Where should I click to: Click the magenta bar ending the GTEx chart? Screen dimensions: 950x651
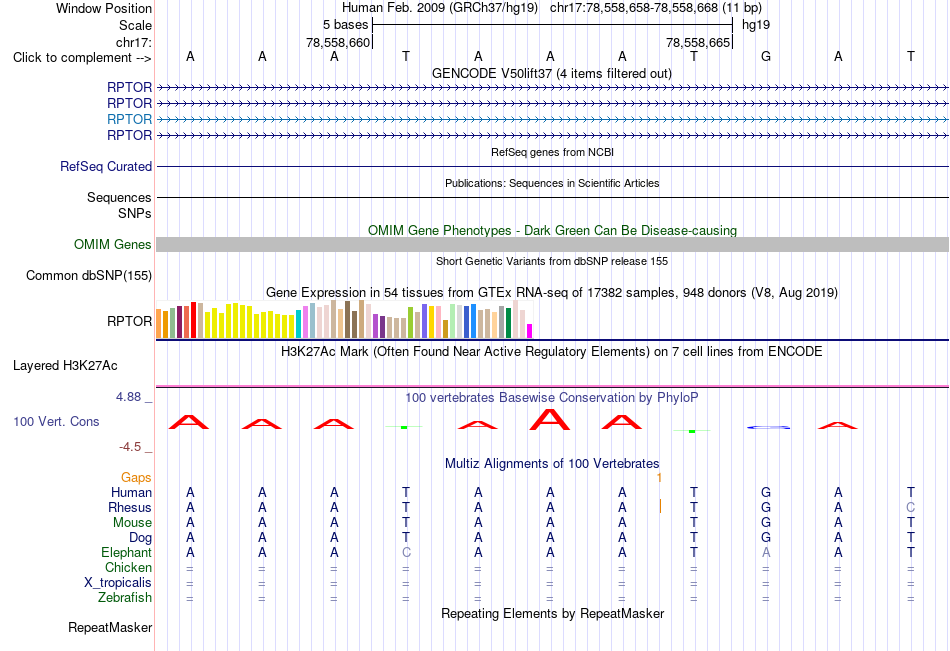[530, 331]
